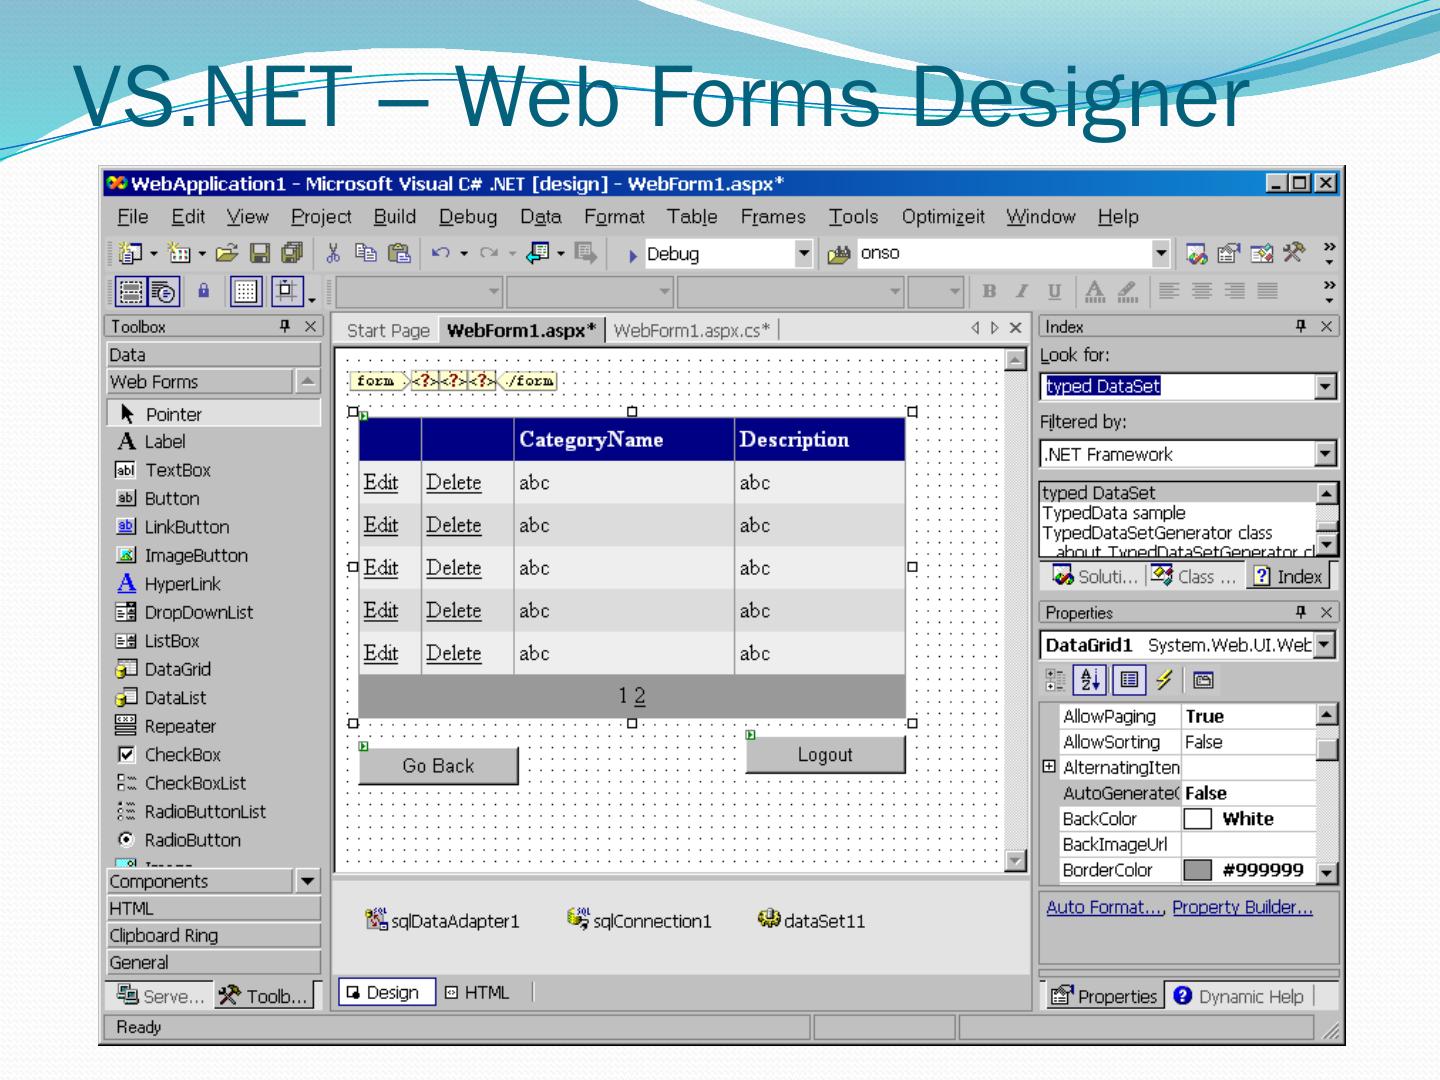
Task: Click the Add New Item toolbar icon
Action: coord(180,254)
